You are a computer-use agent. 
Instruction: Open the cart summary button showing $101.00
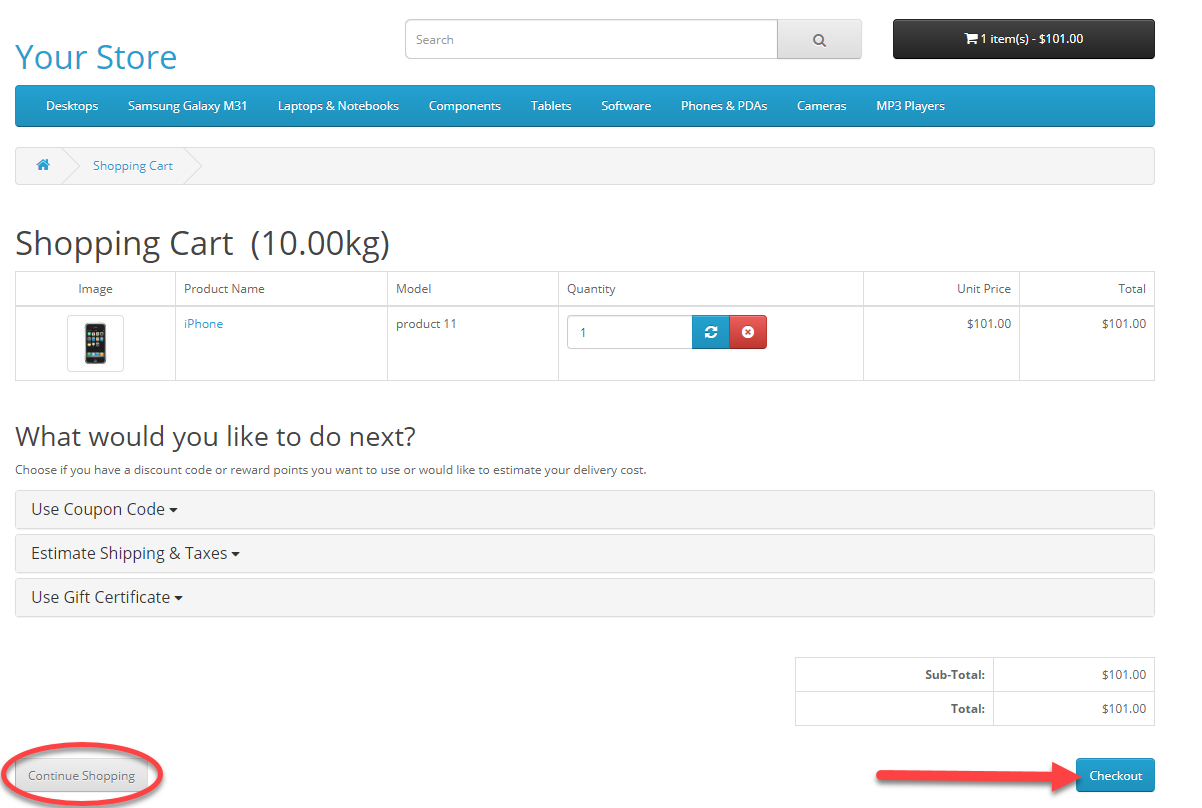pos(1023,39)
